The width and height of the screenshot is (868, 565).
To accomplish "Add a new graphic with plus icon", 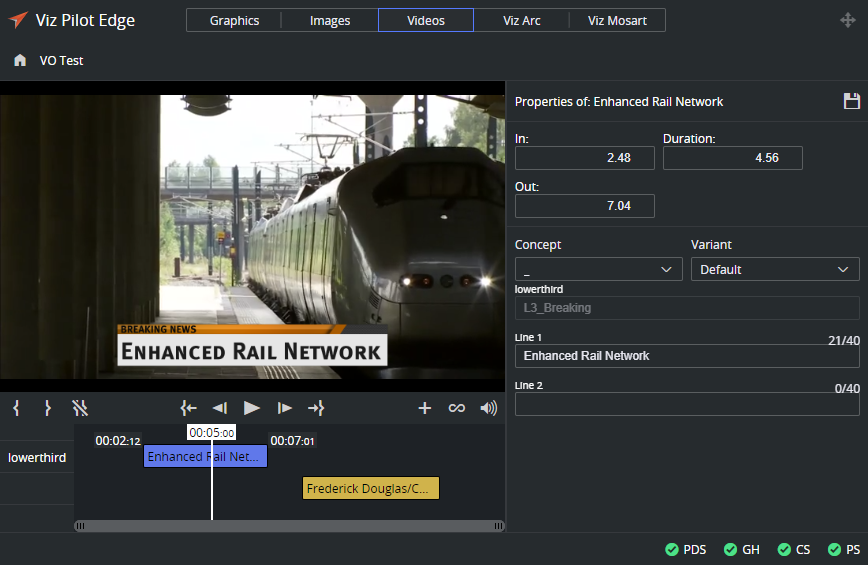I will tap(424, 408).
